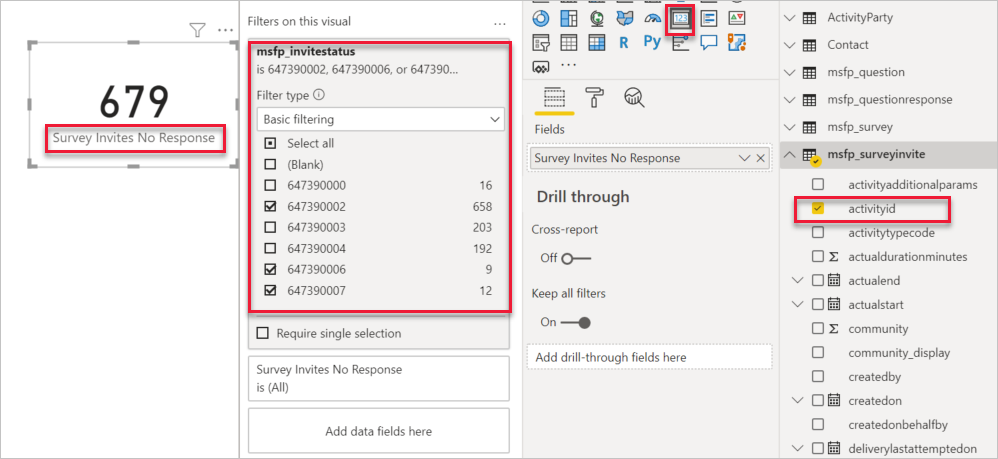The height and width of the screenshot is (459, 998).
Task: Click Add drill-through fields here well
Action: click(649, 357)
